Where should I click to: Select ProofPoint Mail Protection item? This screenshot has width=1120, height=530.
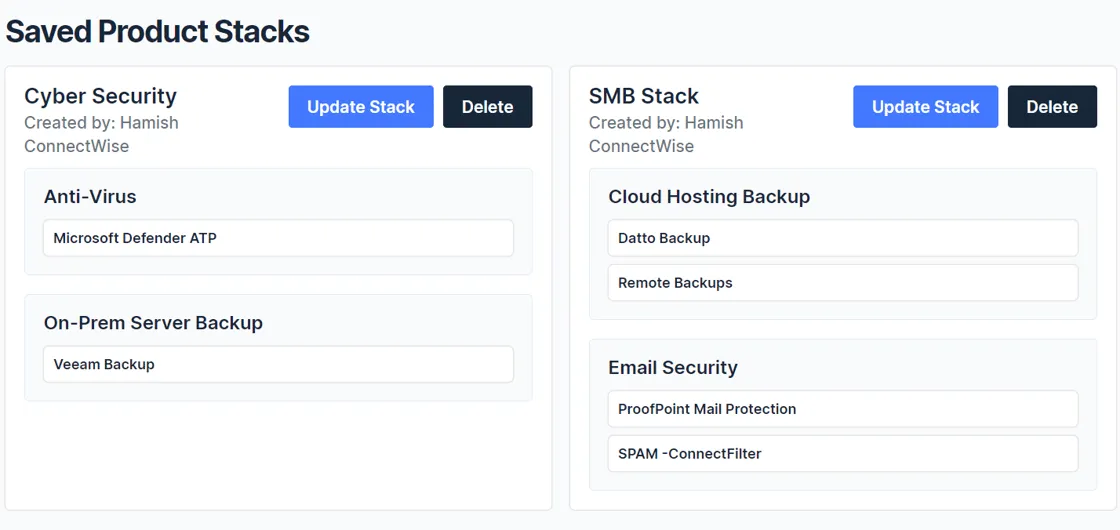pyautogui.click(x=843, y=409)
